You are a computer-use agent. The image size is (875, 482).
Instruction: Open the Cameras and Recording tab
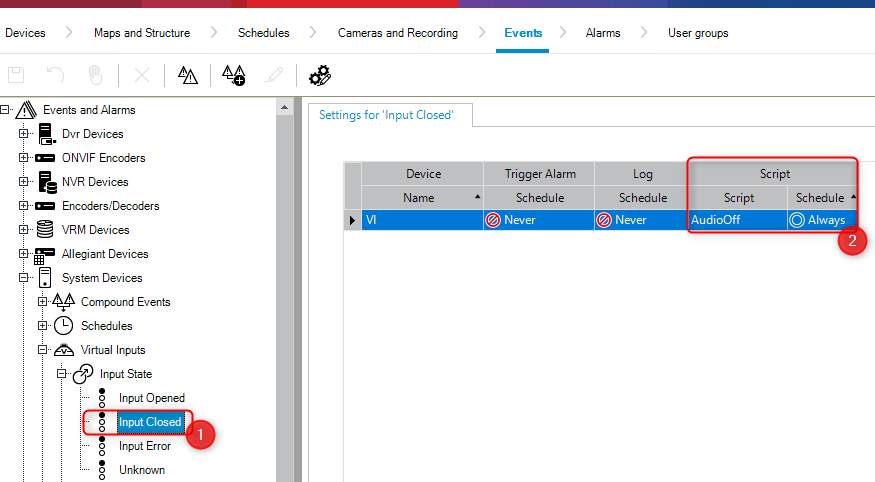pos(397,33)
